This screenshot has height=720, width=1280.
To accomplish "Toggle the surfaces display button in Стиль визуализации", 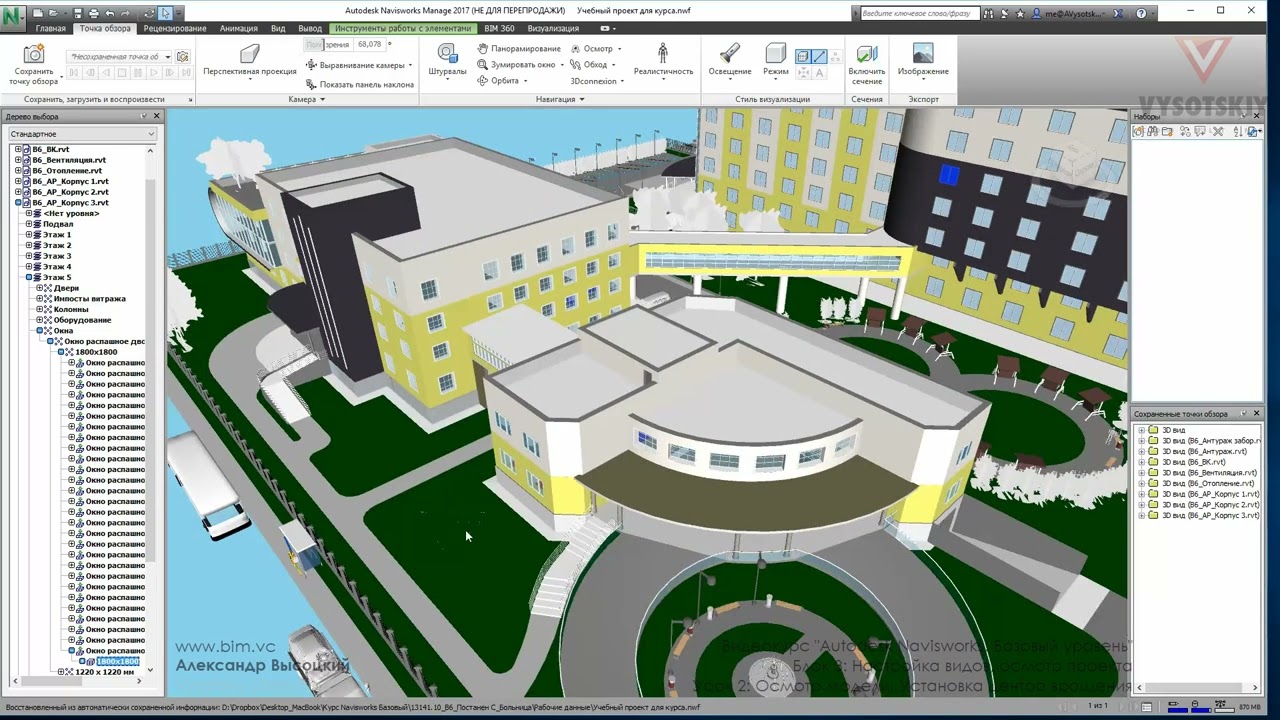I will click(803, 57).
